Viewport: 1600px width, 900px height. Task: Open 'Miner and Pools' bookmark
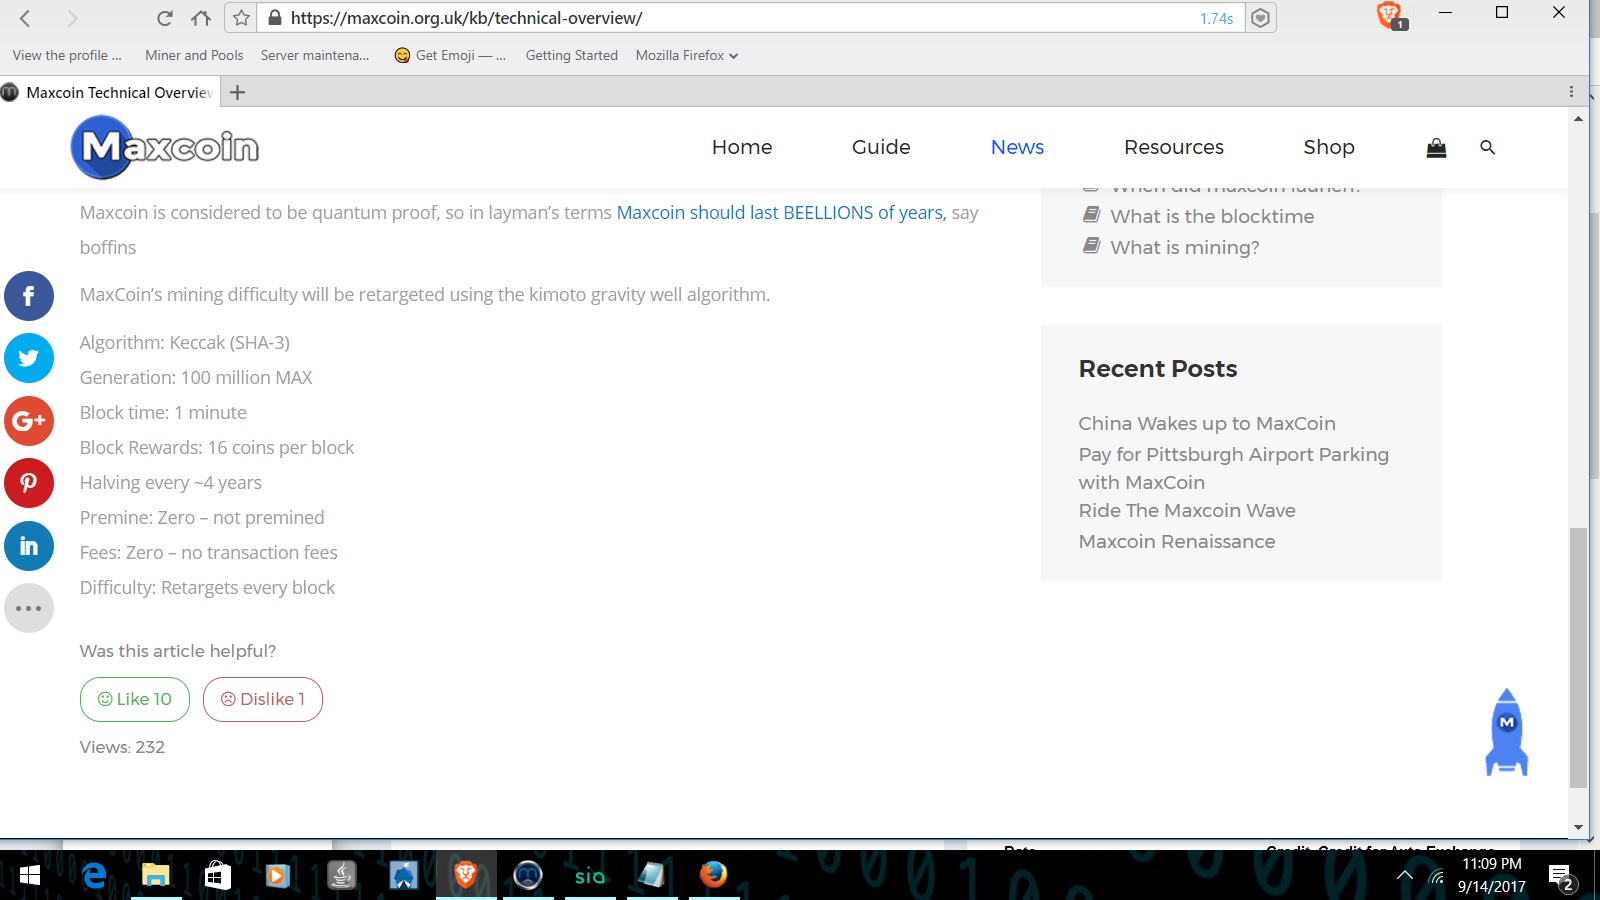click(x=194, y=55)
